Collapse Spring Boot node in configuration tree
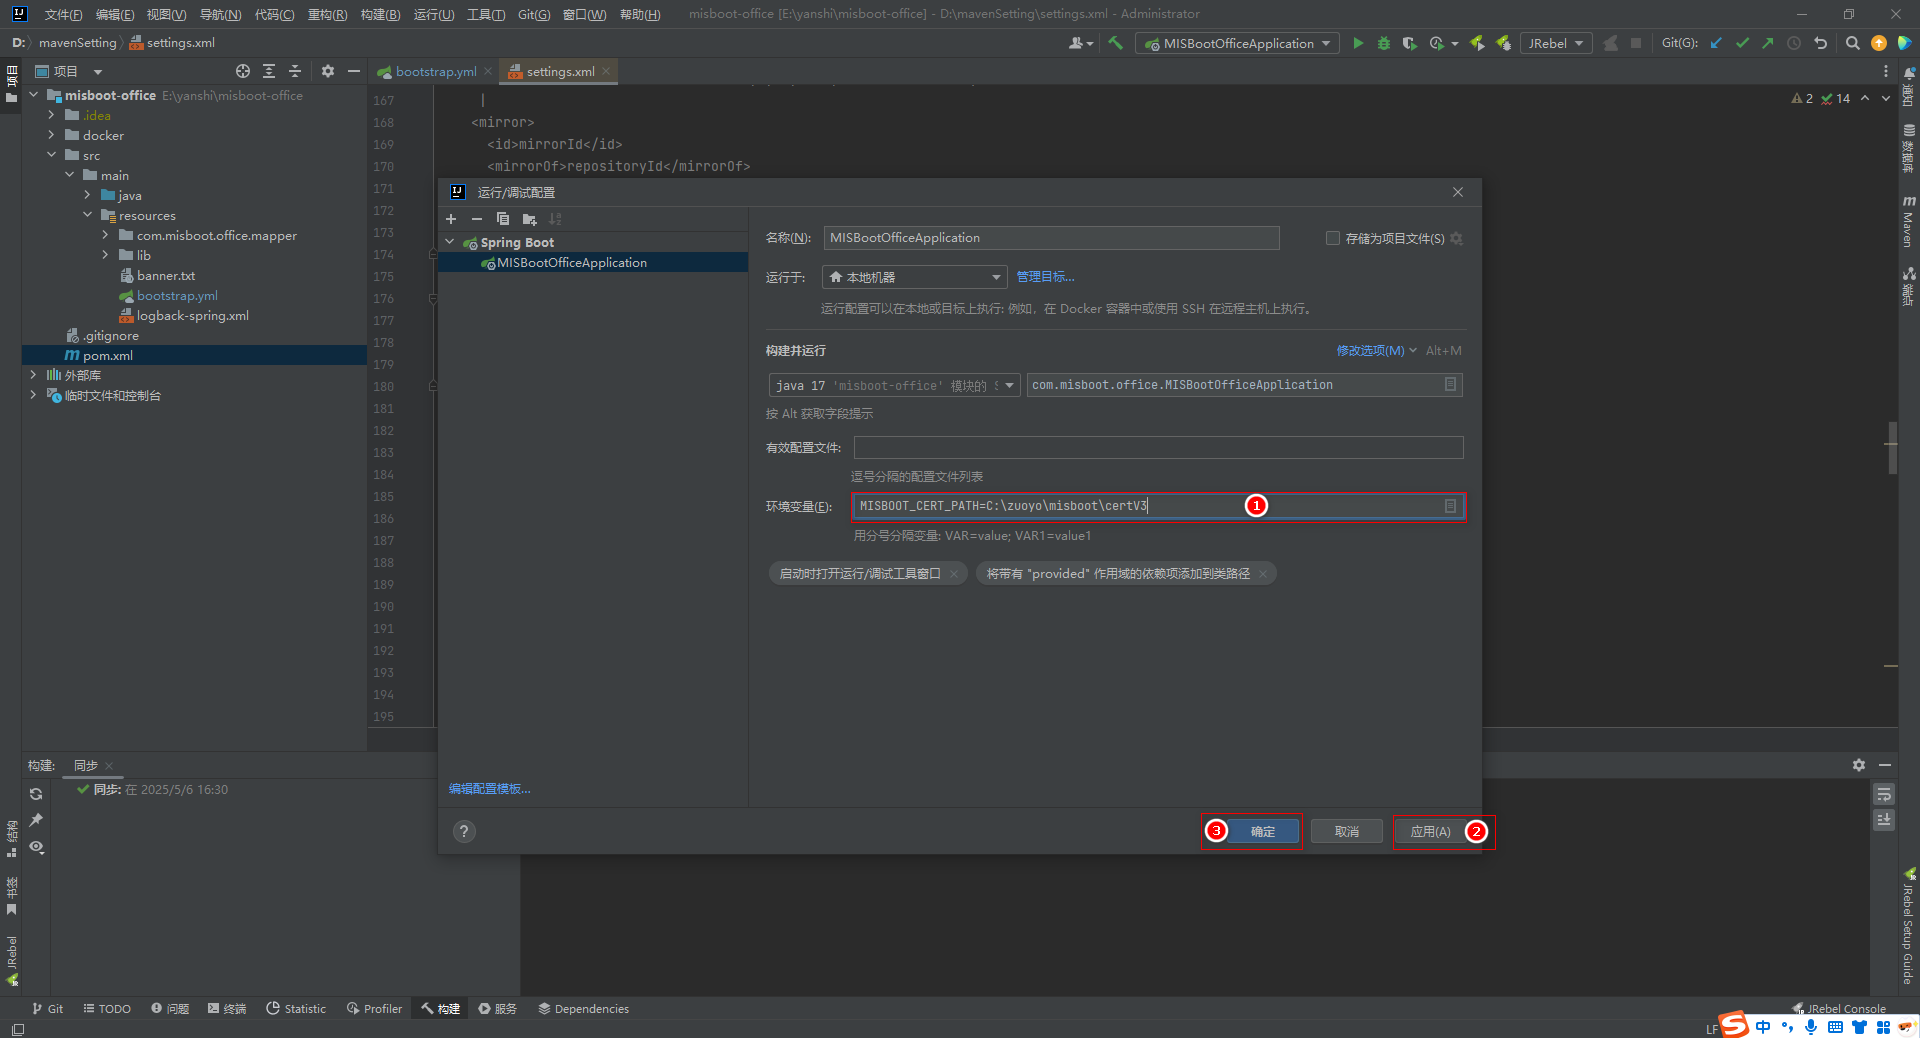Viewport: 1920px width, 1038px height. pos(450,242)
